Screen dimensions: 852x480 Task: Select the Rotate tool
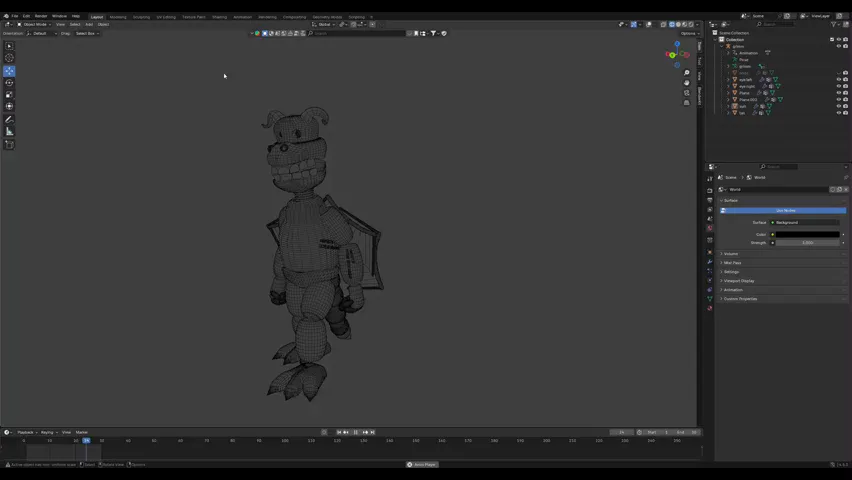pyautogui.click(x=9, y=83)
